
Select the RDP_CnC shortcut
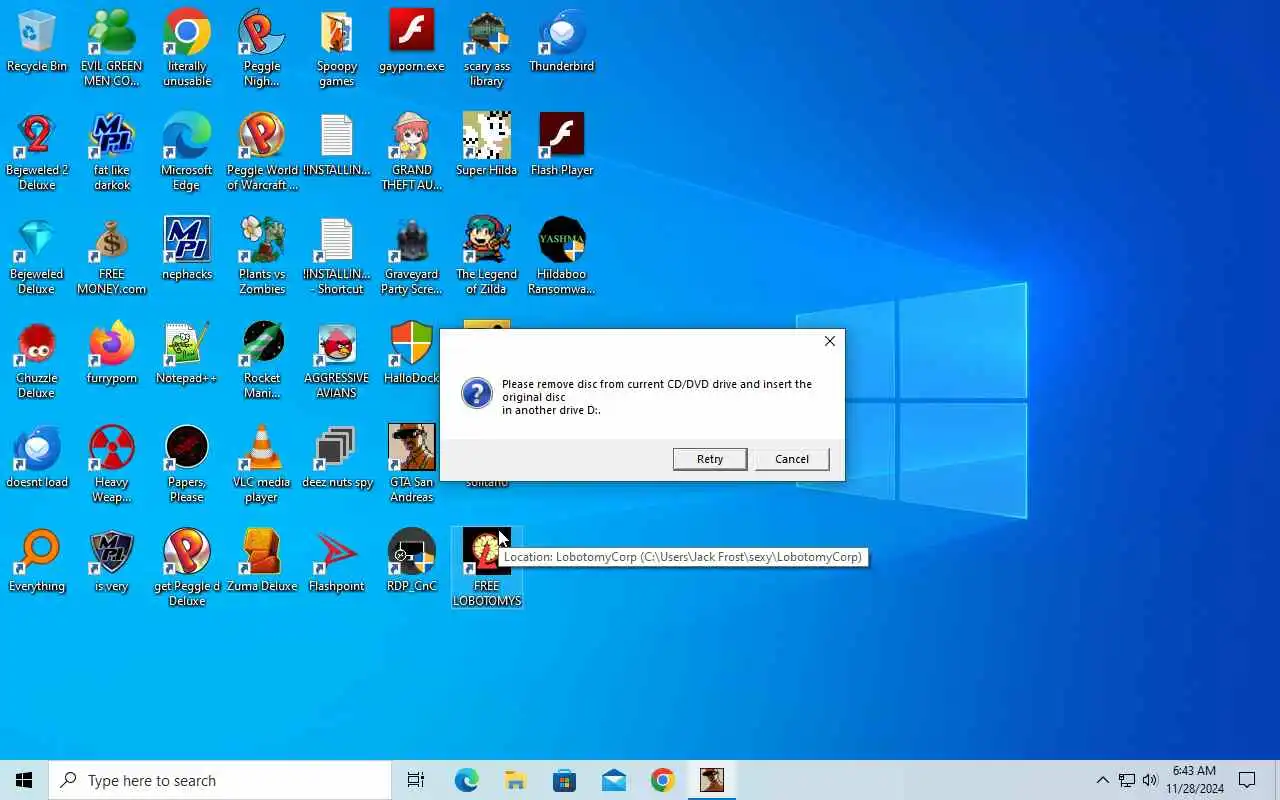[412, 561]
